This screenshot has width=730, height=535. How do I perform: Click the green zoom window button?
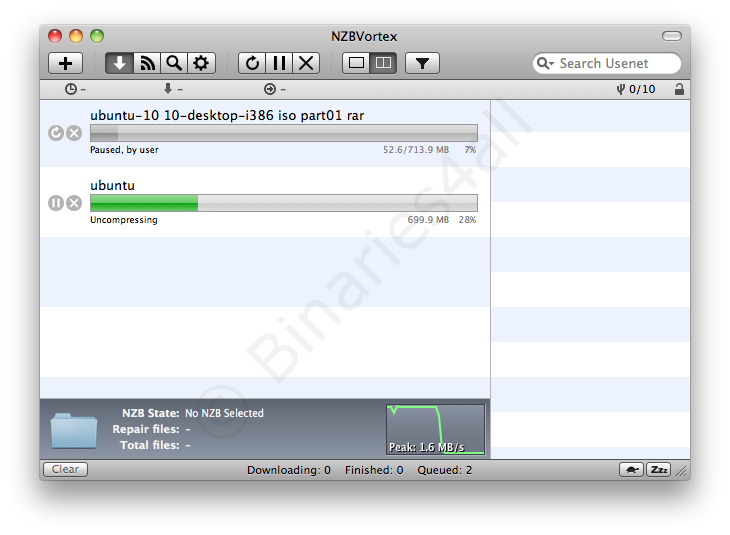[97, 36]
